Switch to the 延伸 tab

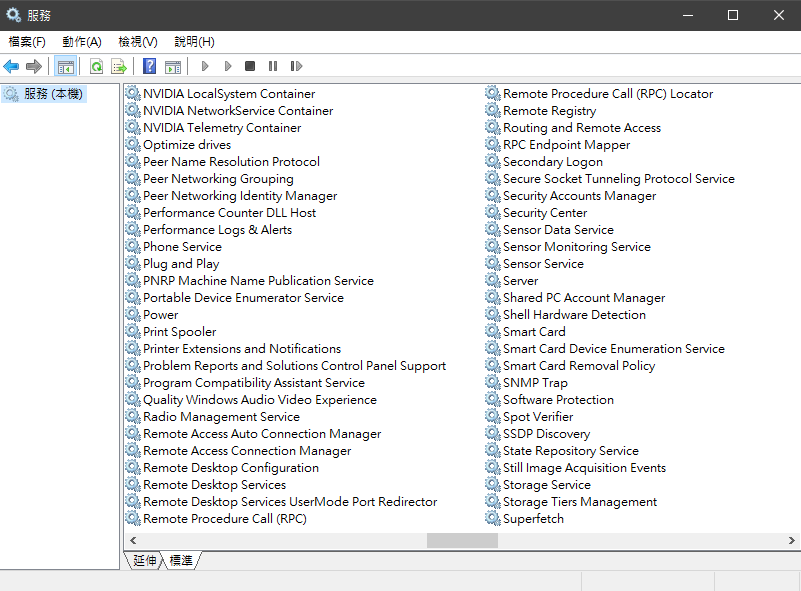[145, 560]
